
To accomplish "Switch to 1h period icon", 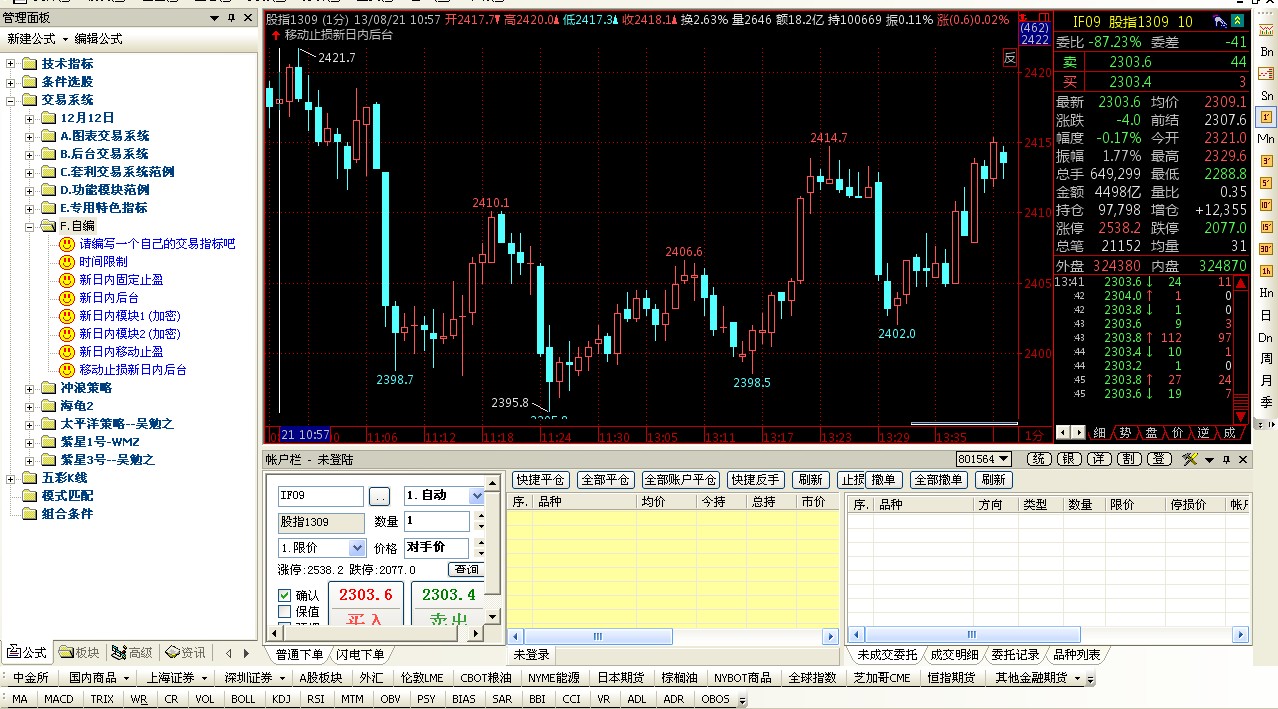I will [1266, 270].
